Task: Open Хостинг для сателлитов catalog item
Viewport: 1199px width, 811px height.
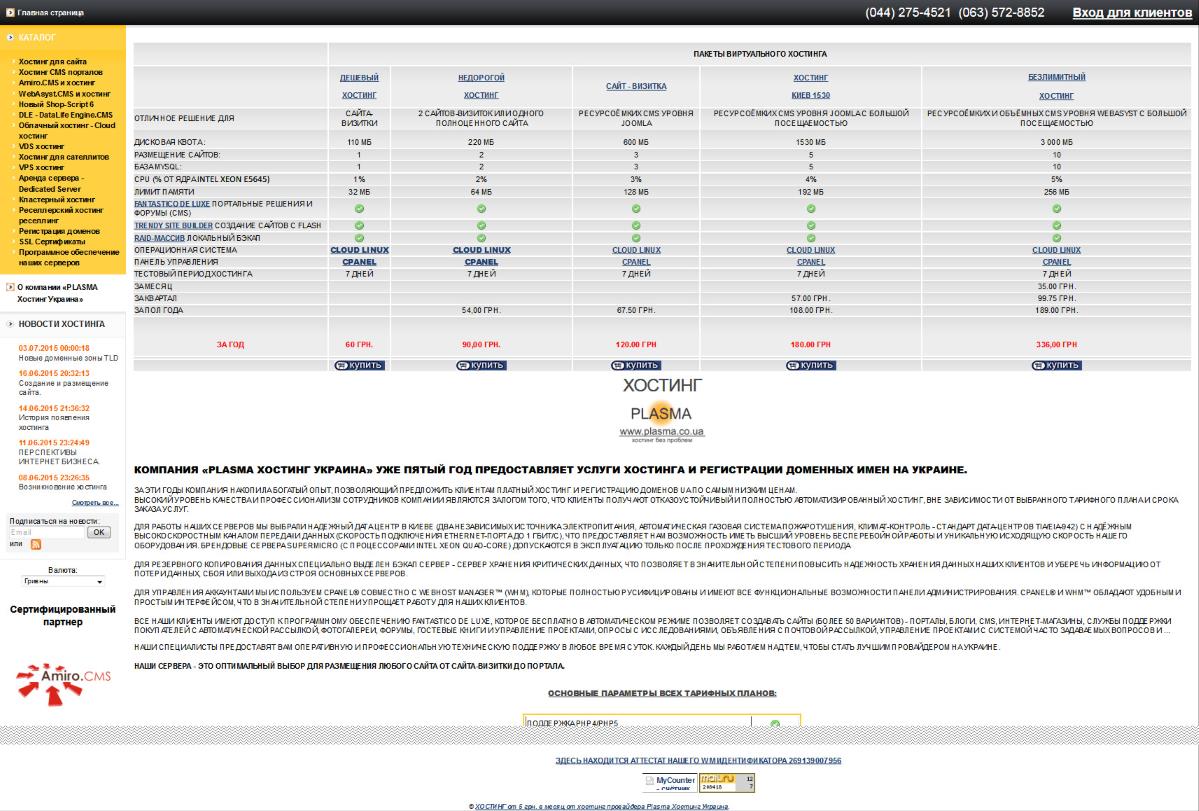Action: pyautogui.click(x=63, y=157)
